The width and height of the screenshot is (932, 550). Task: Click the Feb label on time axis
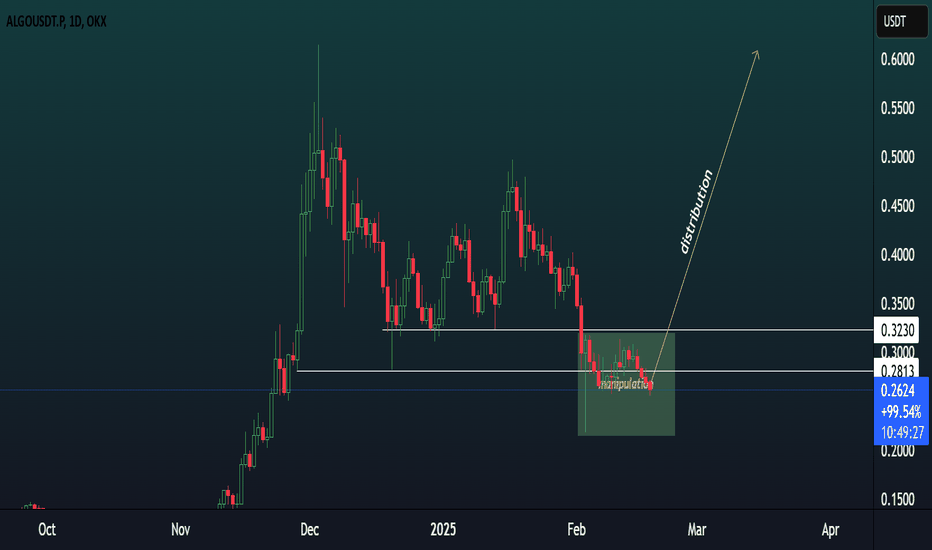tap(576, 529)
